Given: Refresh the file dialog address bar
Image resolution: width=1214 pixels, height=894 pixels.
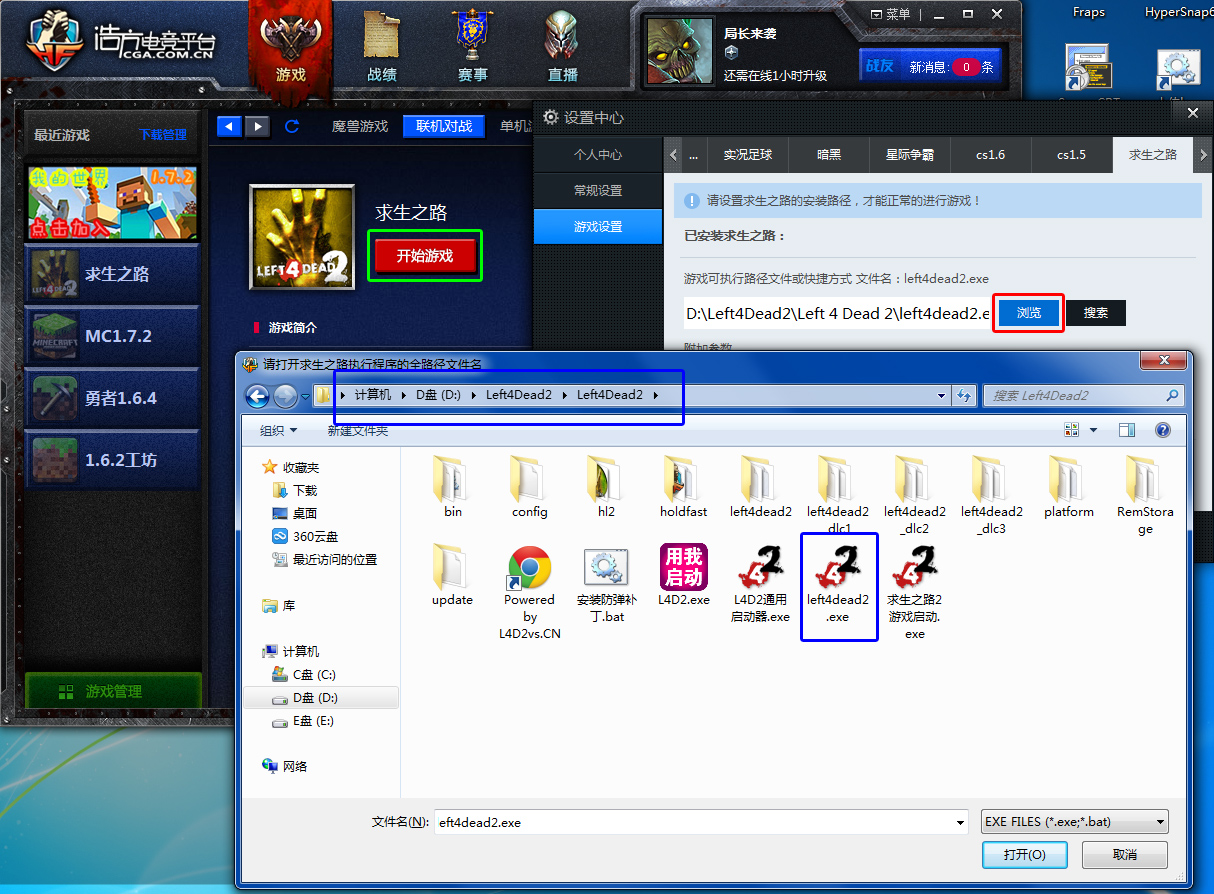Looking at the screenshot, I should pos(964,396).
